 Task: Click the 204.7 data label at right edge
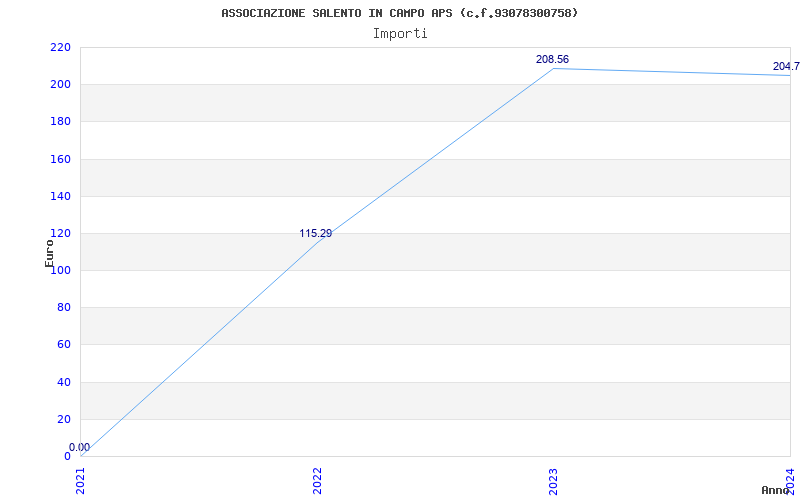pyautogui.click(x=786, y=67)
